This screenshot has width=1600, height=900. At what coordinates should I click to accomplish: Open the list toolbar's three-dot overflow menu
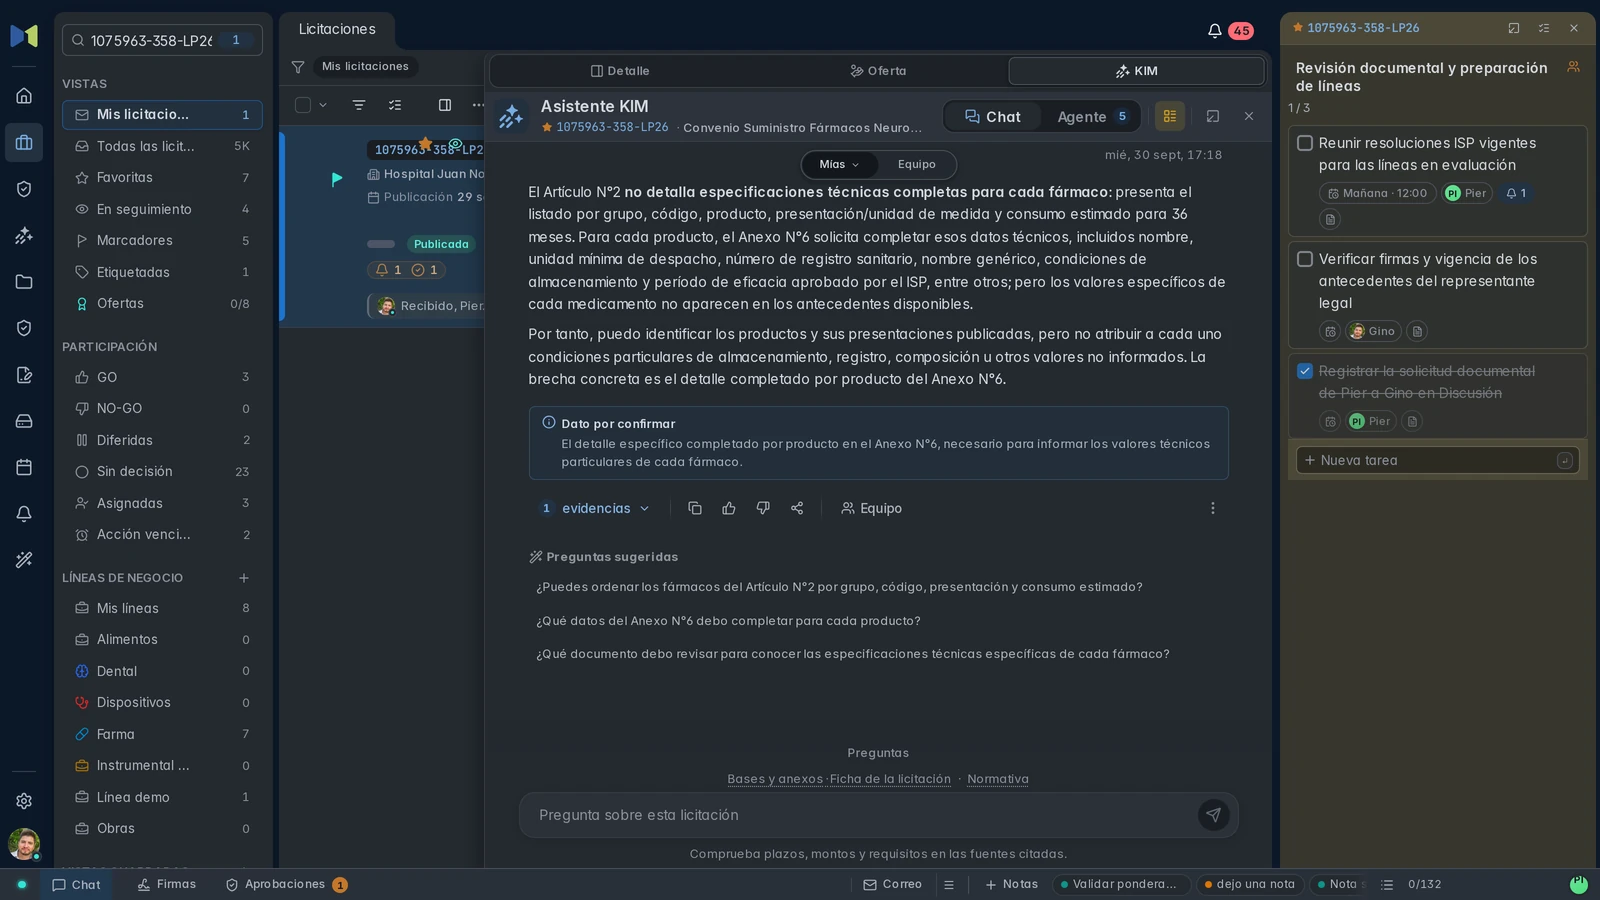(477, 105)
